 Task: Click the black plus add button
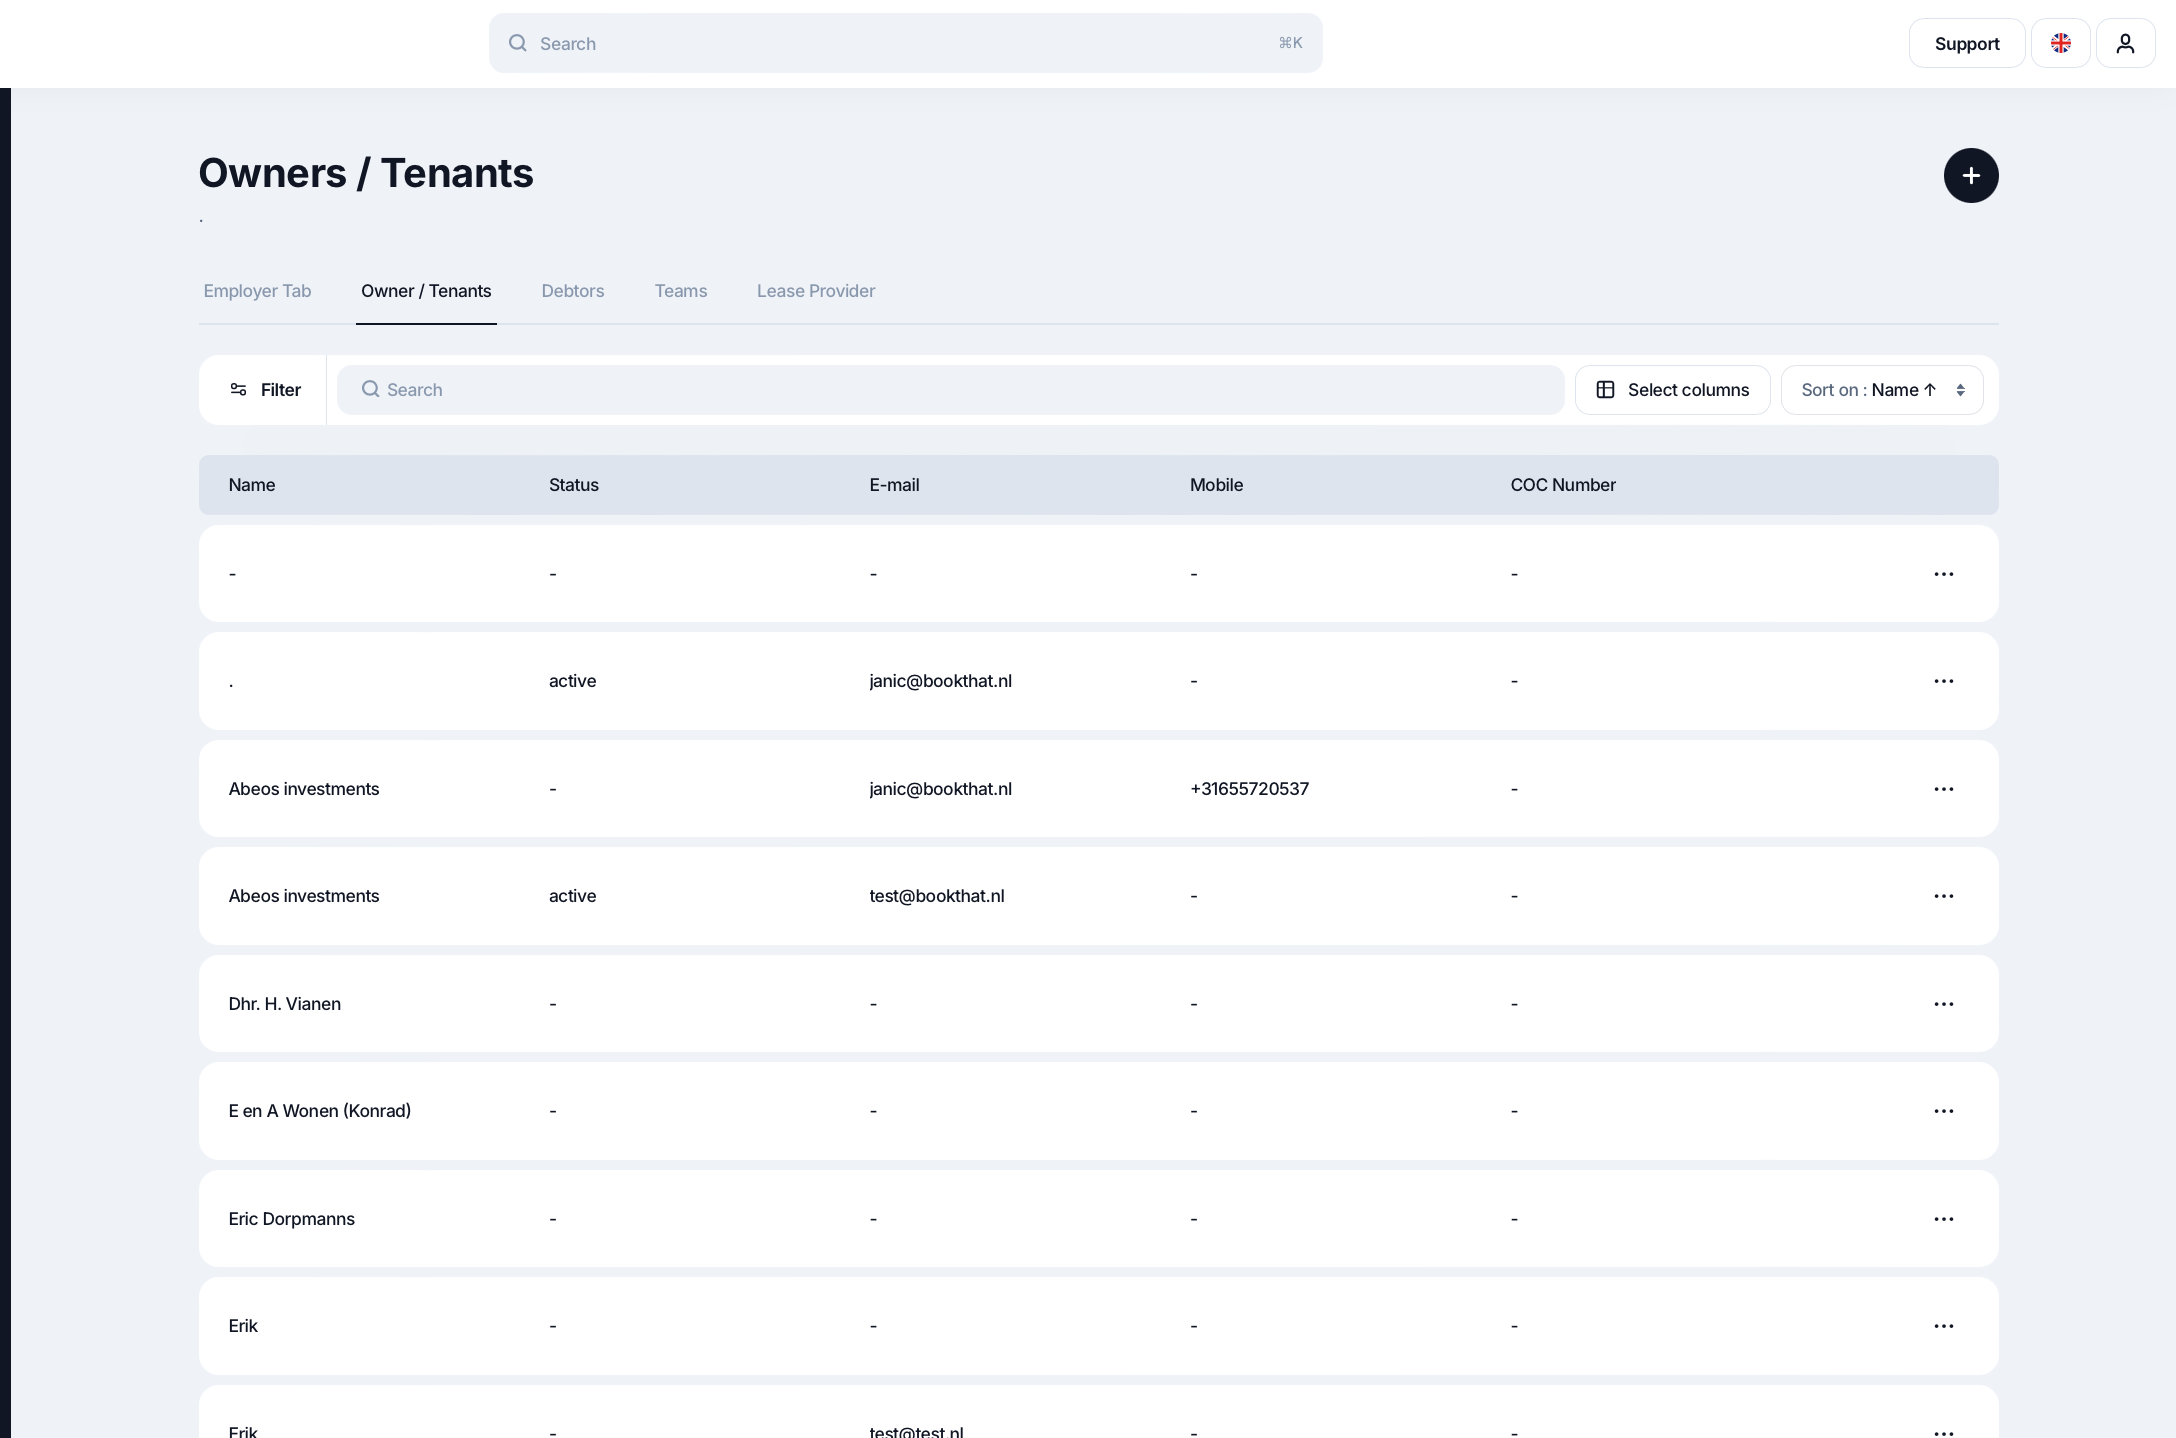(1970, 176)
